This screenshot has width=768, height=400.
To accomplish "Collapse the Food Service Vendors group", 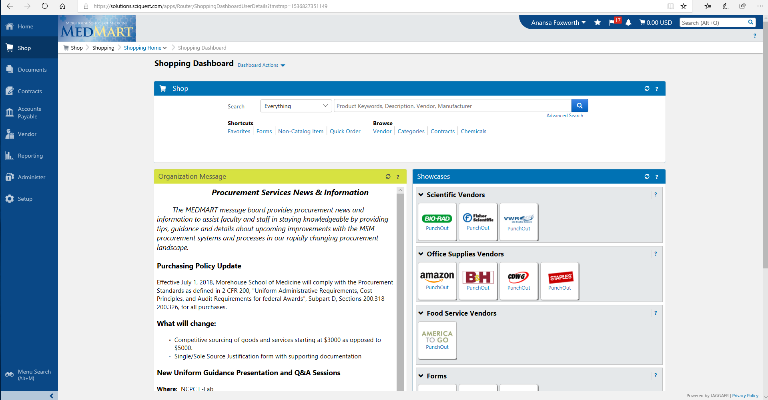I will click(x=421, y=313).
